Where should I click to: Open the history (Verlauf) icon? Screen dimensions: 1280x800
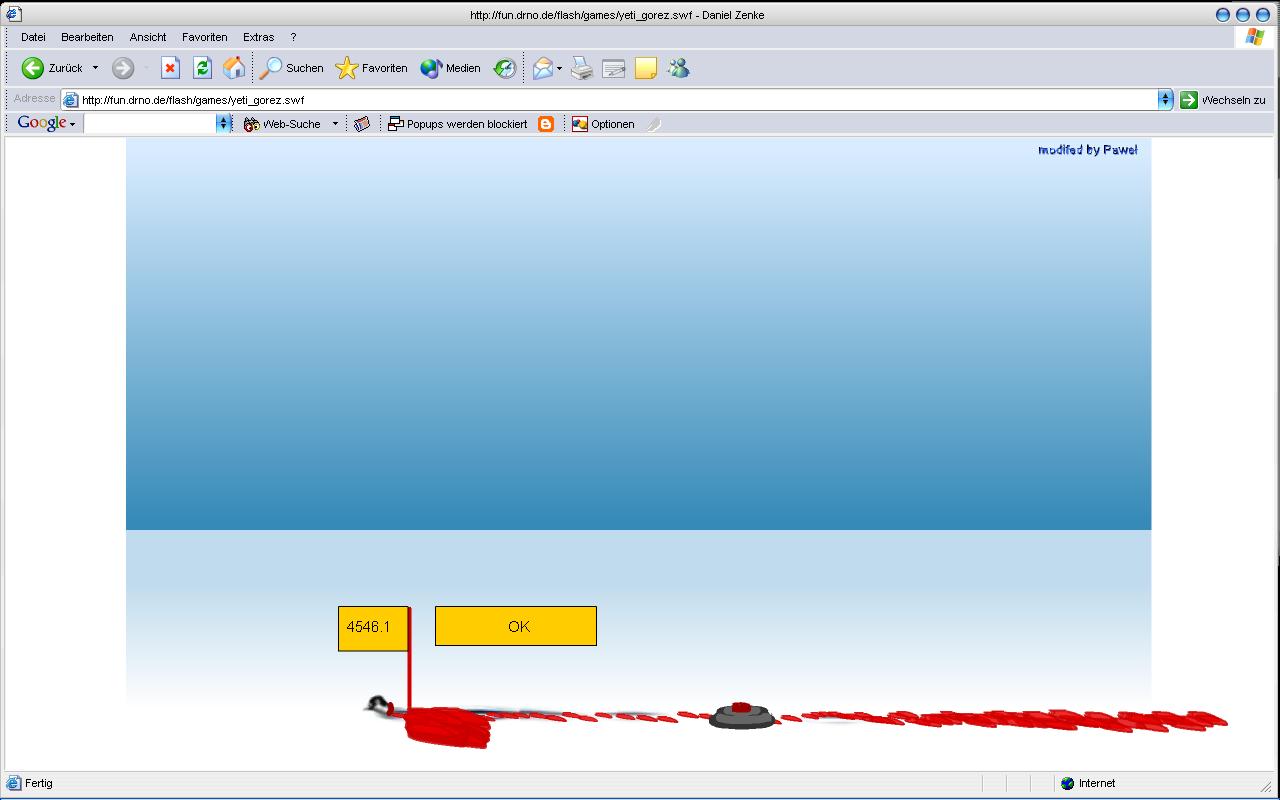pos(505,68)
